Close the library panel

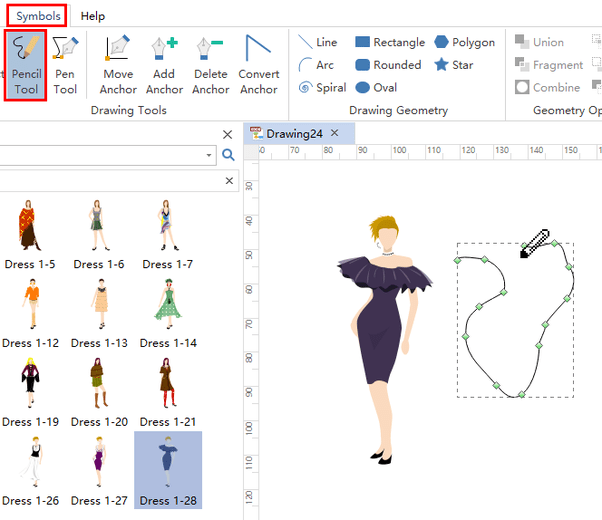[x=227, y=134]
